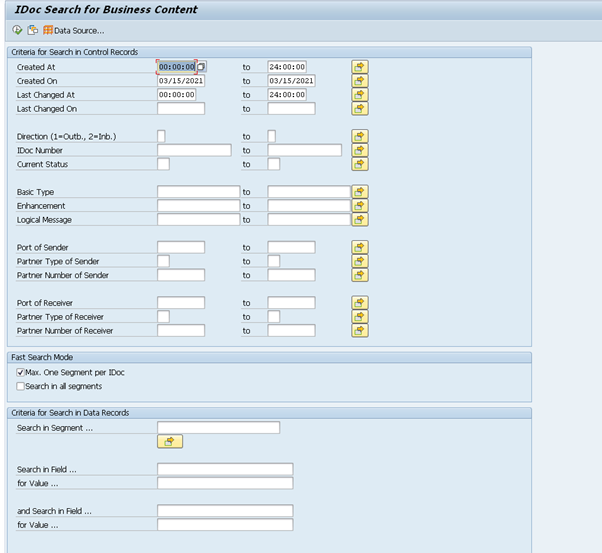Viewport: 602px width, 553px height.
Task: Click the Direction from-value field
Action: tap(162, 136)
